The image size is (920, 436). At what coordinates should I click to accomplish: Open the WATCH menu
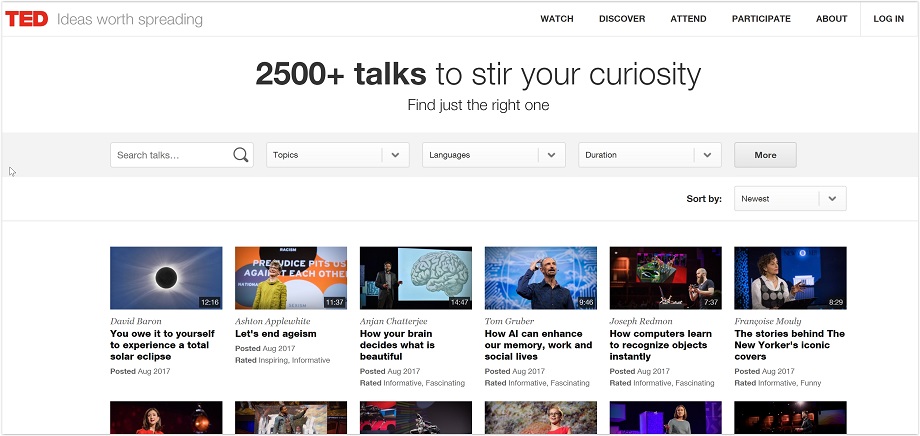(557, 19)
